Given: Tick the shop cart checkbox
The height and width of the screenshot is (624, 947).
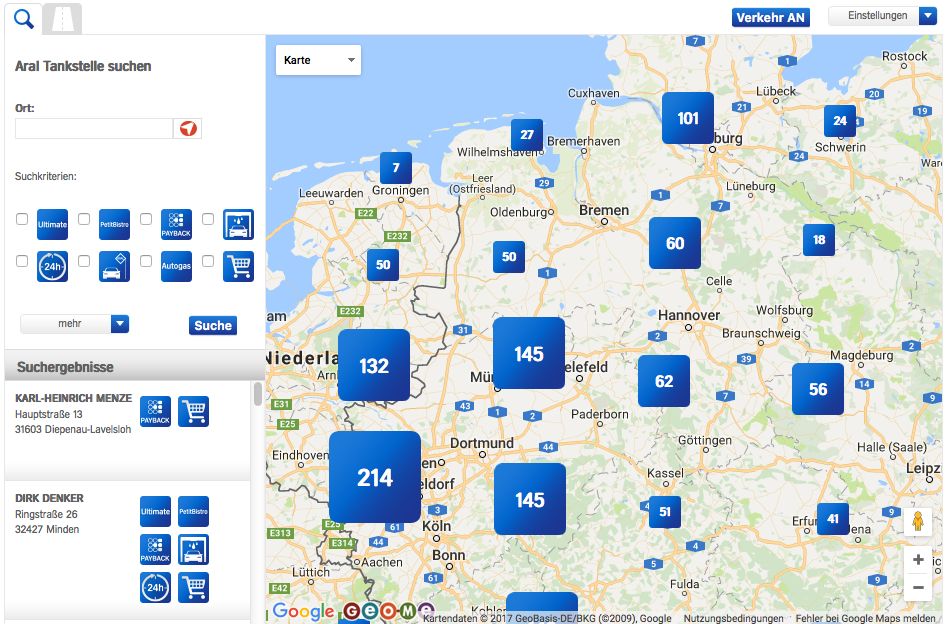Looking at the screenshot, I should point(208,261).
